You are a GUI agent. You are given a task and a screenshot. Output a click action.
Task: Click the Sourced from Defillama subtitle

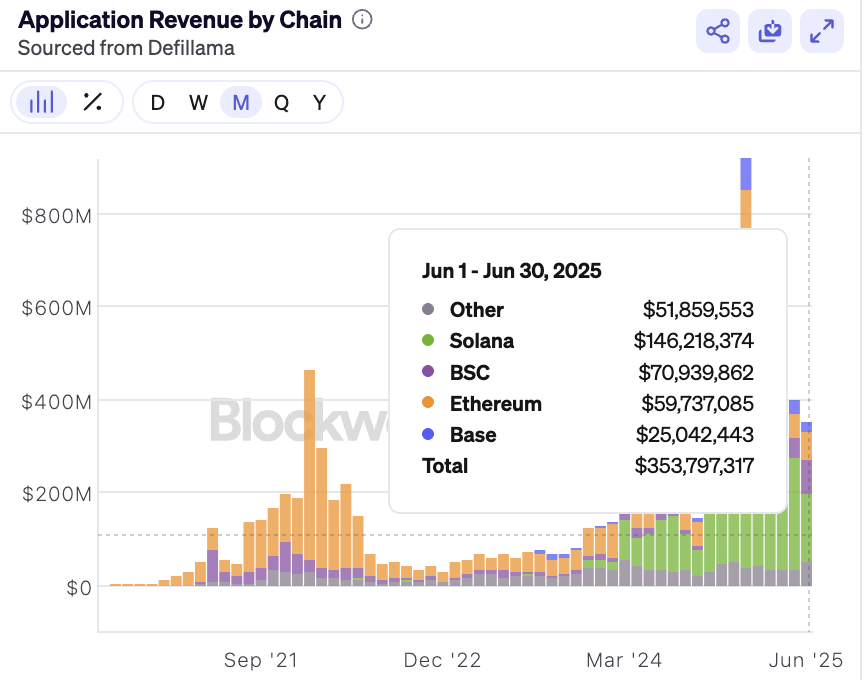coord(126,48)
